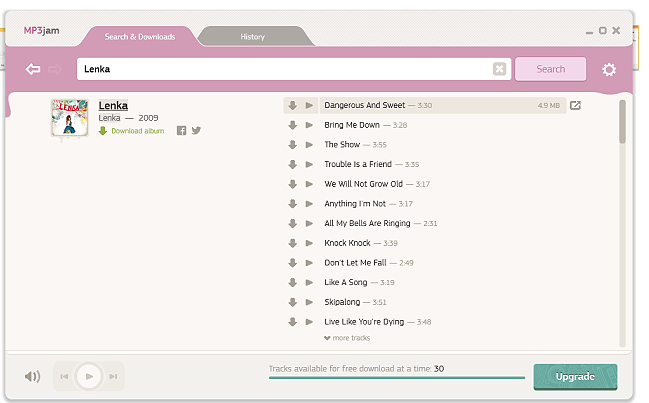
Task: Play the Skipalong track
Action: (x=309, y=302)
